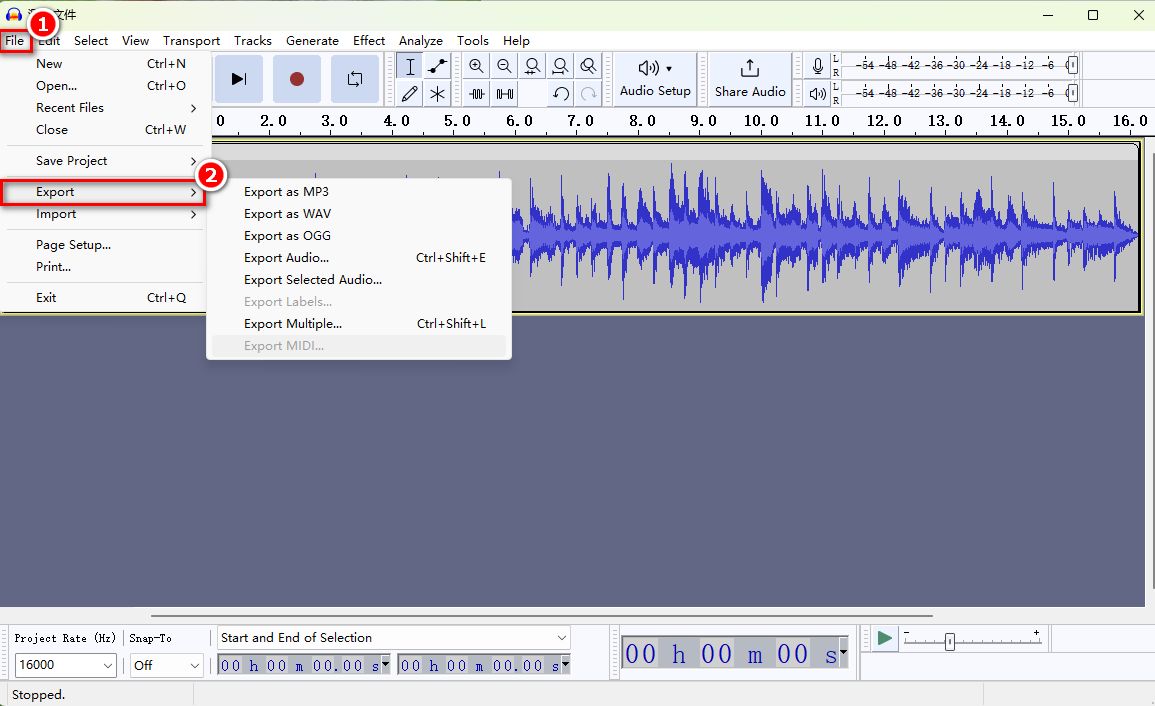Toggle the Loop playback button
The height and width of the screenshot is (706, 1155).
[355, 79]
